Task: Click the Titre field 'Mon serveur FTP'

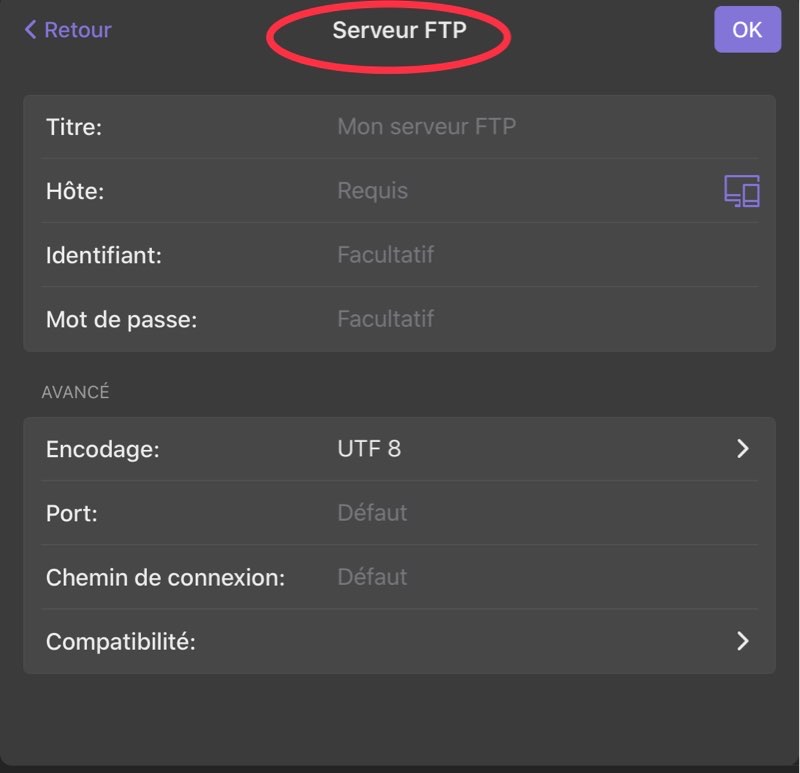Action: pyautogui.click(x=427, y=127)
